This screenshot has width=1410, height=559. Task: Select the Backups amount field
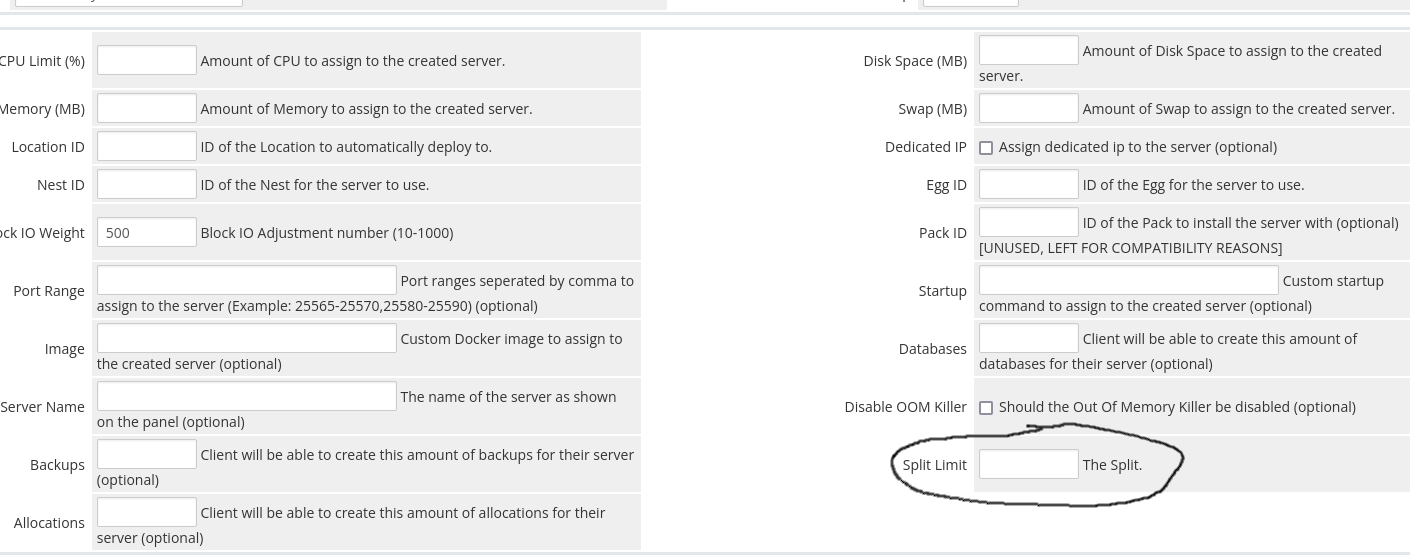point(147,454)
